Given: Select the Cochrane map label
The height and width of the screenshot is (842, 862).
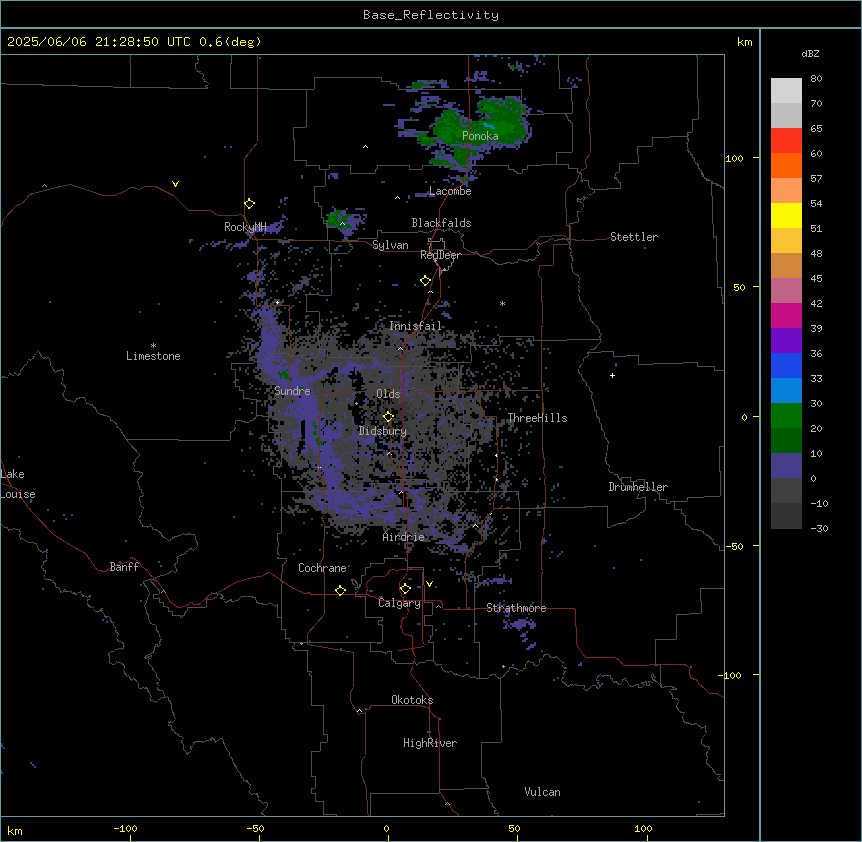Looking at the screenshot, I should point(322,568).
